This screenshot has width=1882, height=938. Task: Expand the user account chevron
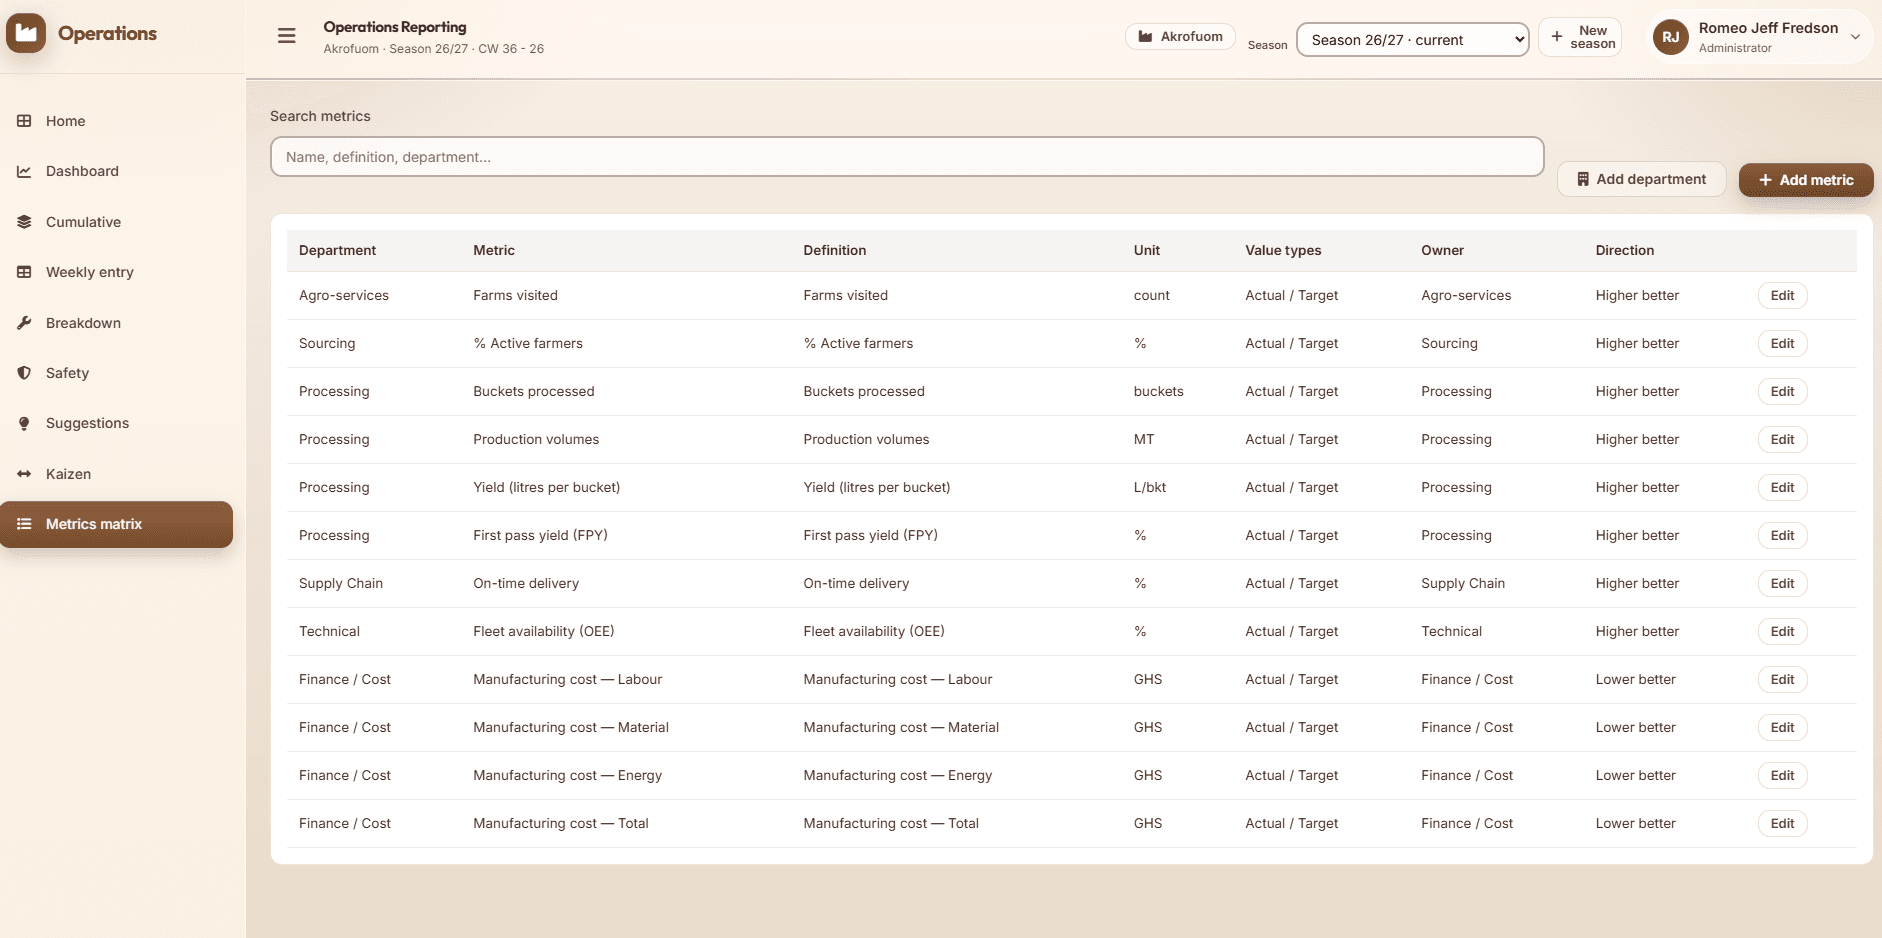(1855, 37)
